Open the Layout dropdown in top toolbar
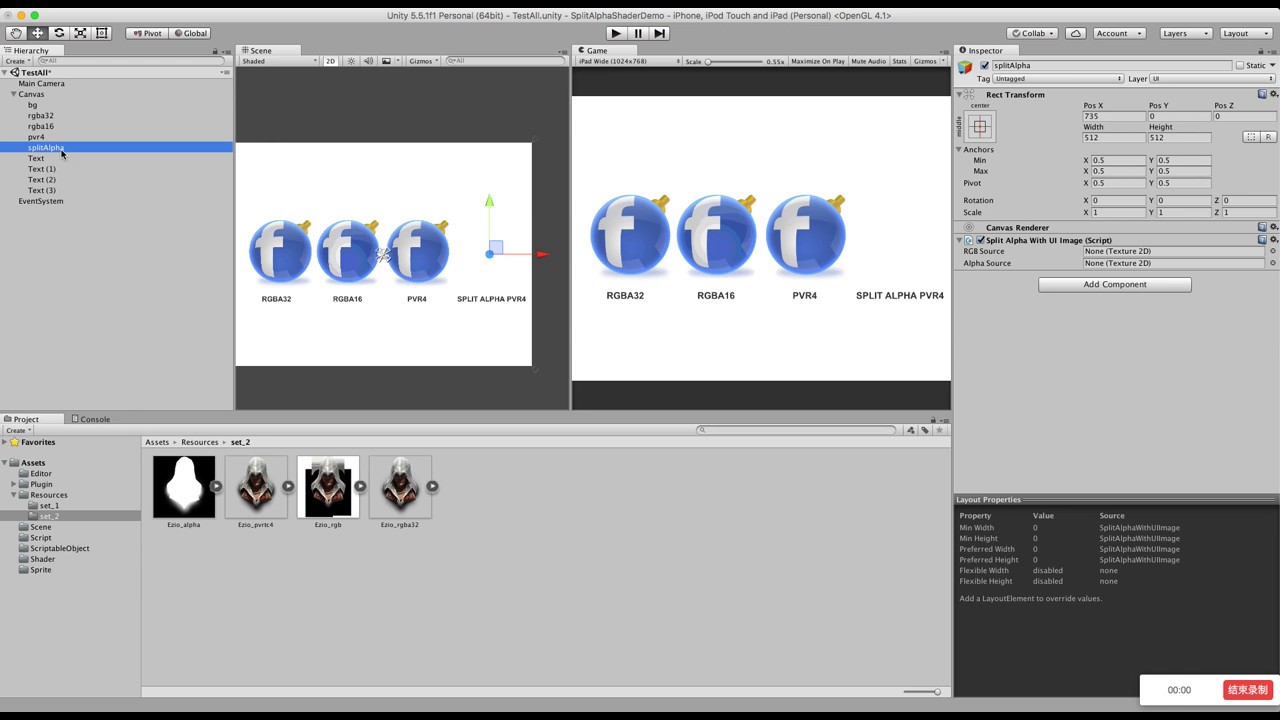Image resolution: width=1280 pixels, height=720 pixels. point(1247,33)
